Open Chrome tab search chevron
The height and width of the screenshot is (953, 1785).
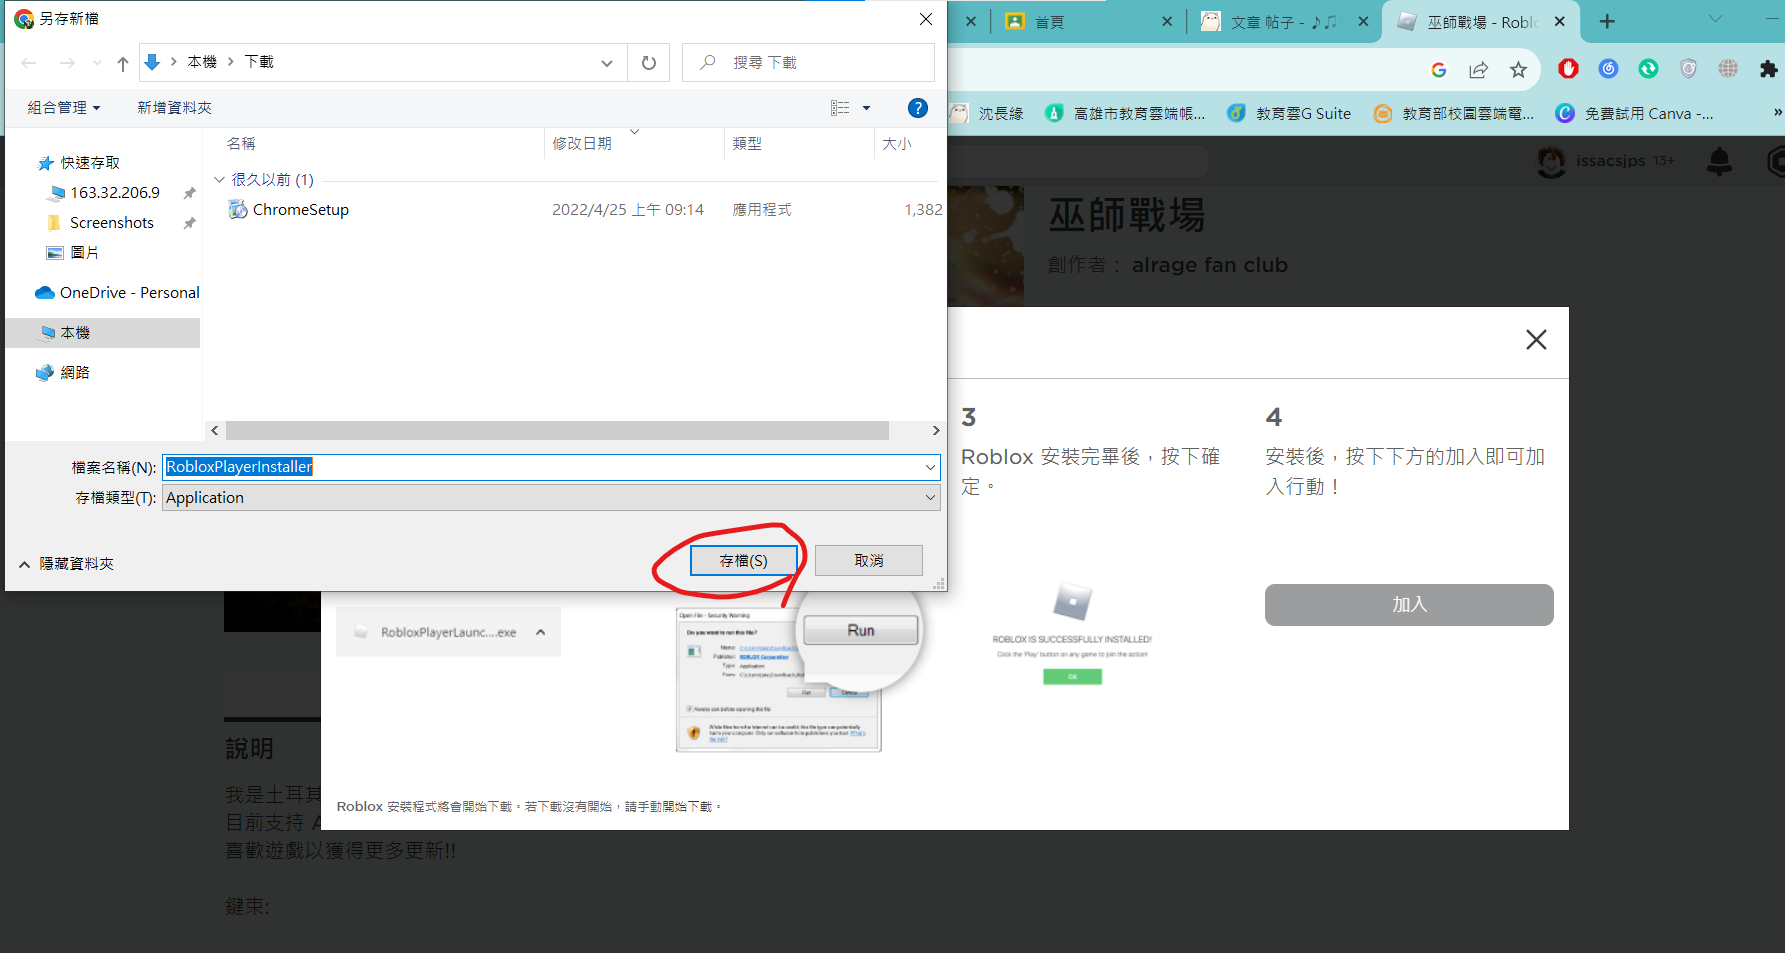click(x=1715, y=19)
